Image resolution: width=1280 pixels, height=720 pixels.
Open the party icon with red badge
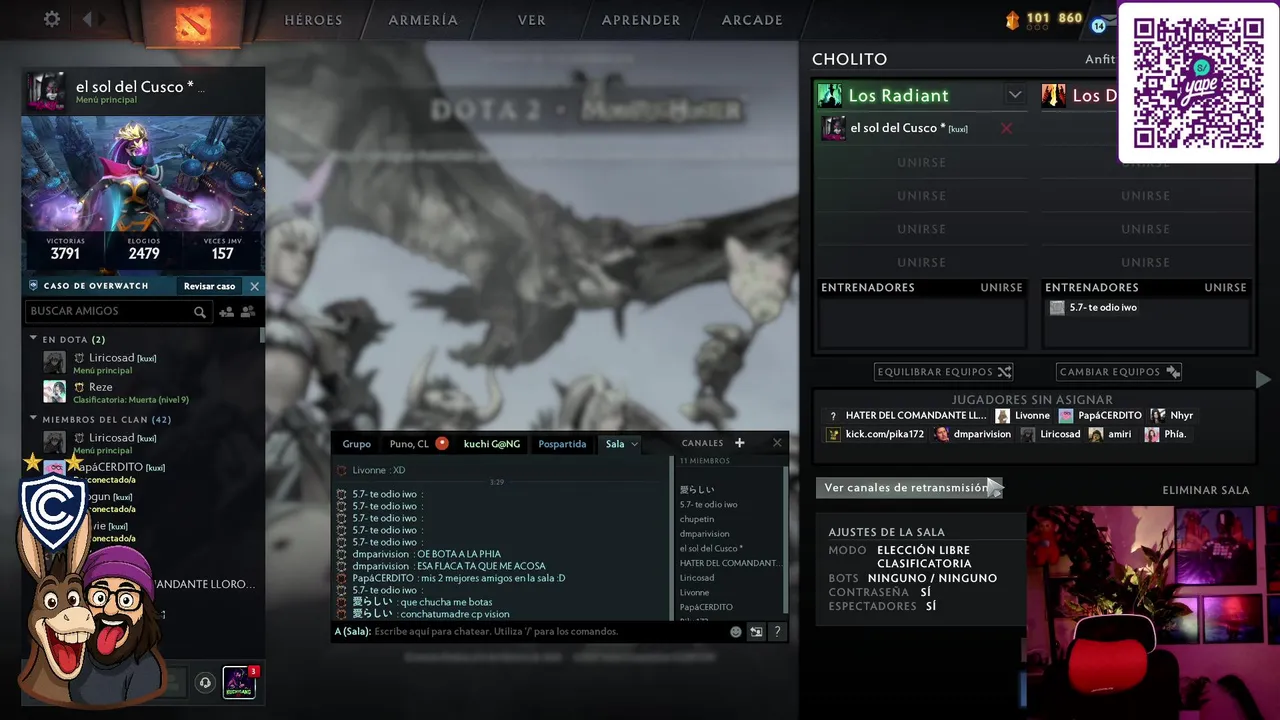[239, 682]
